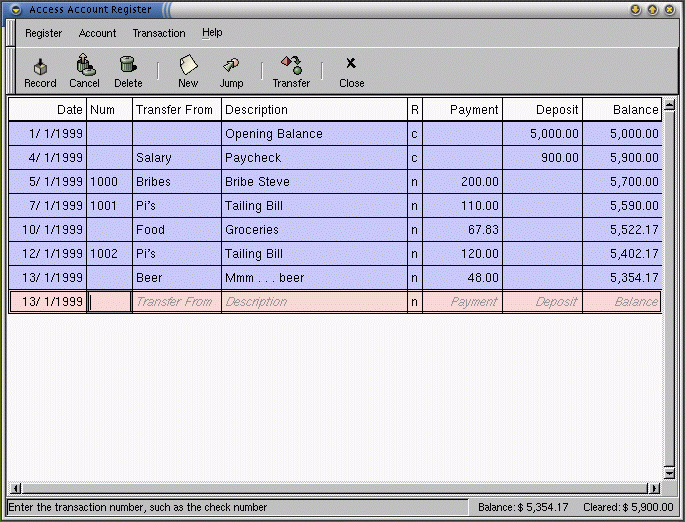The image size is (685, 522).
Task: Toggle reconcile flag on Paycheck row
Action: 414,158
